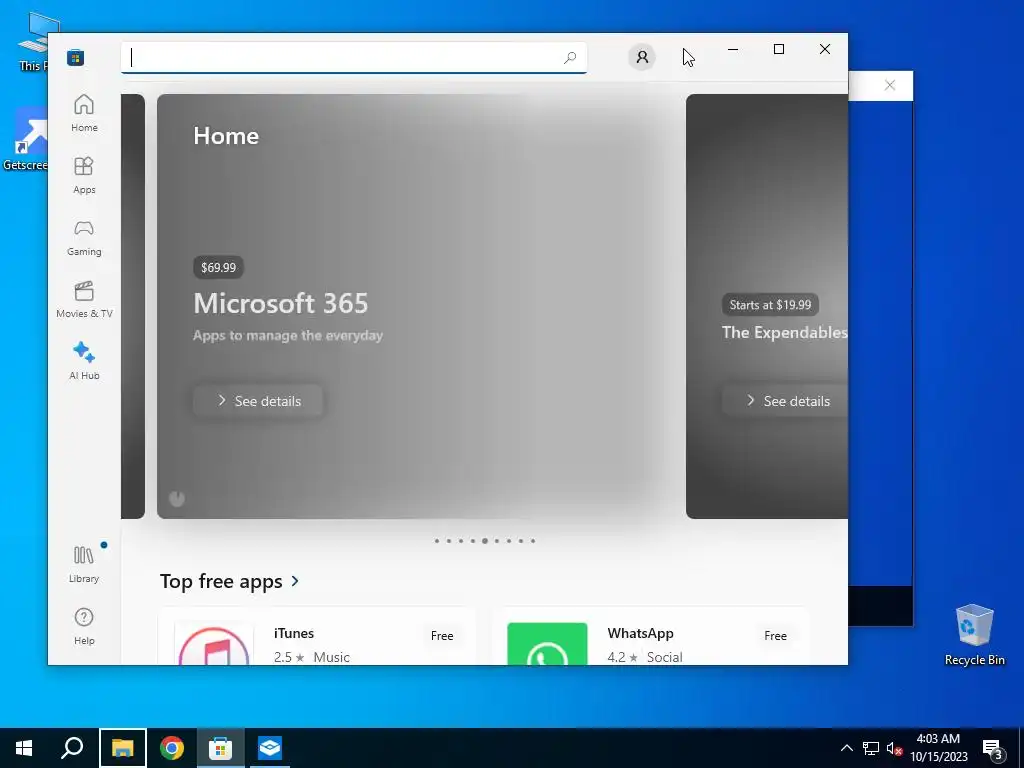Open Help in the sidebar
The image size is (1024, 768).
point(84,626)
